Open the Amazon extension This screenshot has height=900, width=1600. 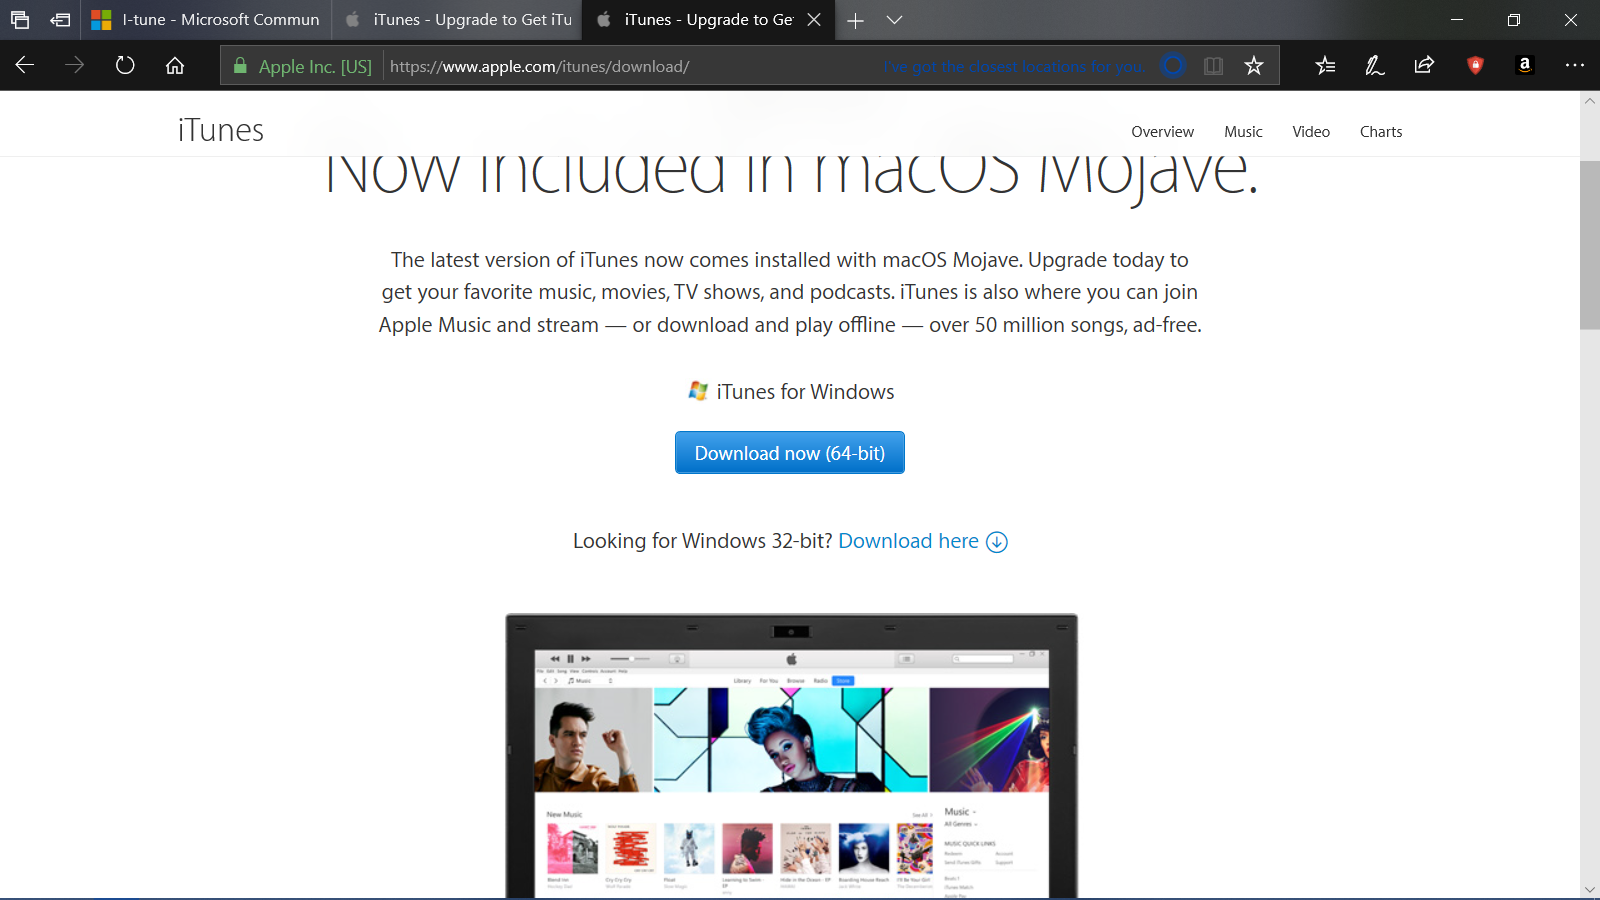(1524, 65)
